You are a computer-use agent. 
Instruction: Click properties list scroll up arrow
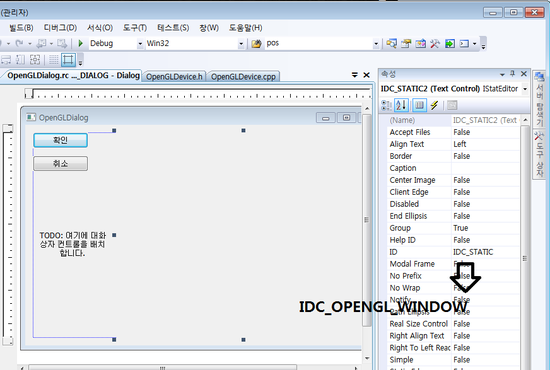pos(525,120)
